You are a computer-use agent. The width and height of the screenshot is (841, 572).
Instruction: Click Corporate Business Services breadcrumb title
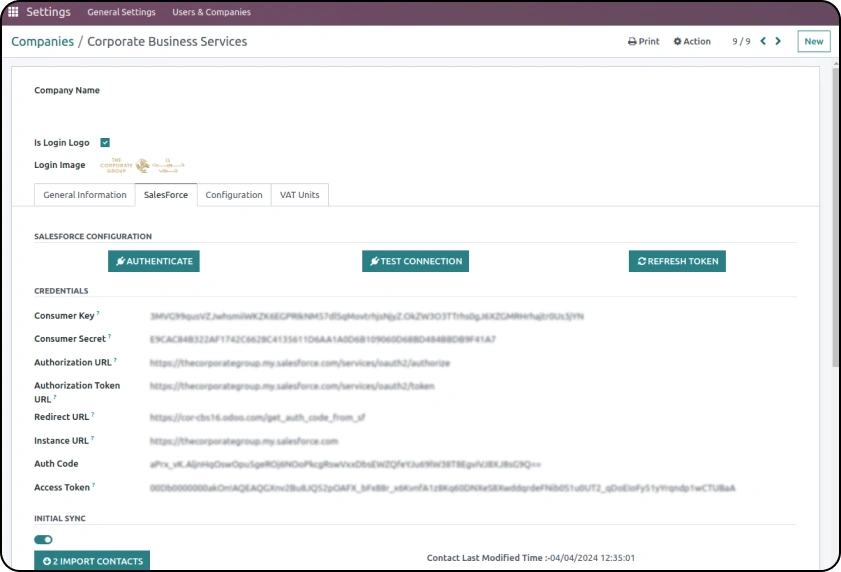coord(167,41)
